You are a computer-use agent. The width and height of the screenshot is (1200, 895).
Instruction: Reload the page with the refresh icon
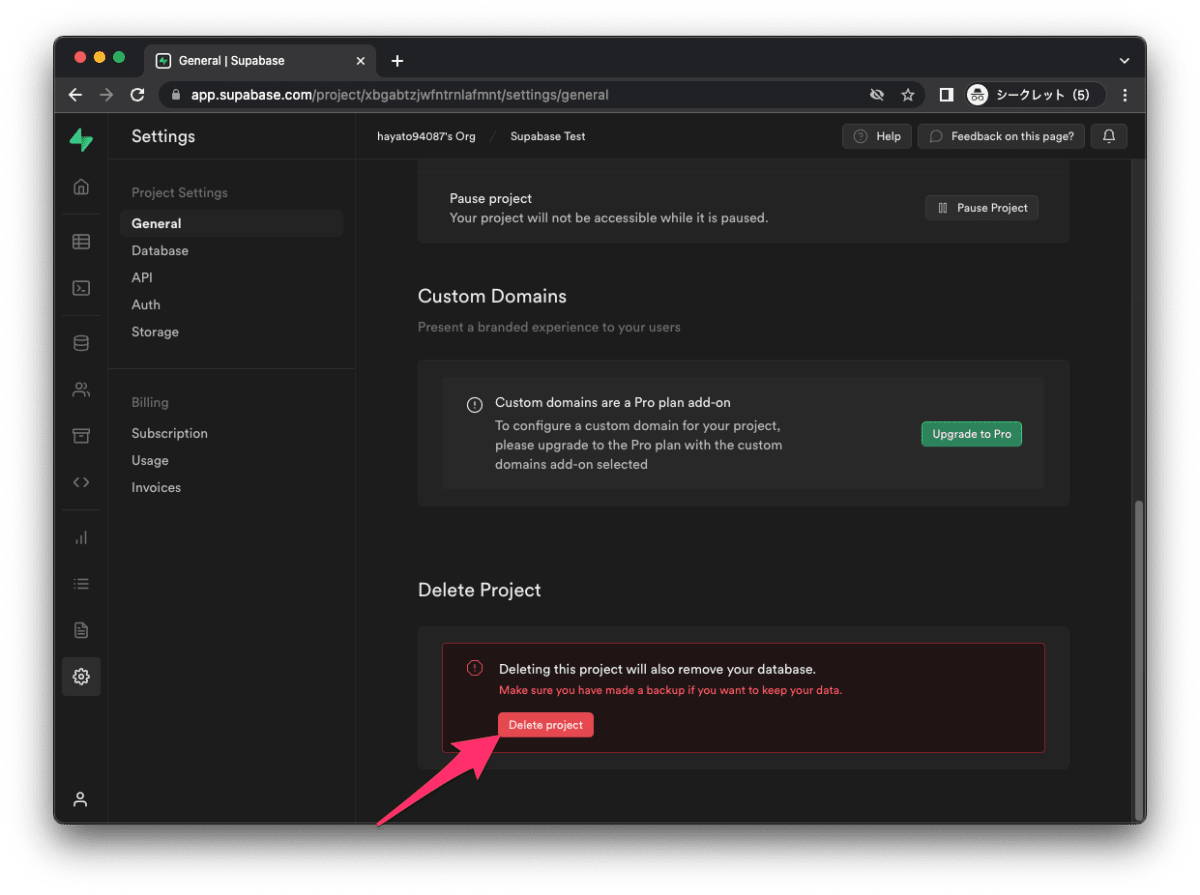tap(137, 95)
